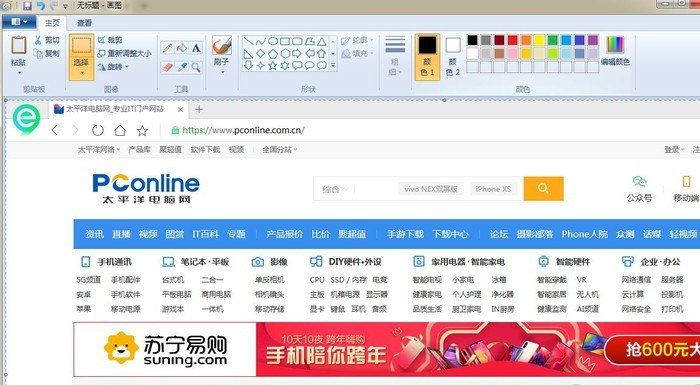Viewport: 700px width, 385px height.
Task: Click the 裁剪 crop button
Action: pos(110,40)
